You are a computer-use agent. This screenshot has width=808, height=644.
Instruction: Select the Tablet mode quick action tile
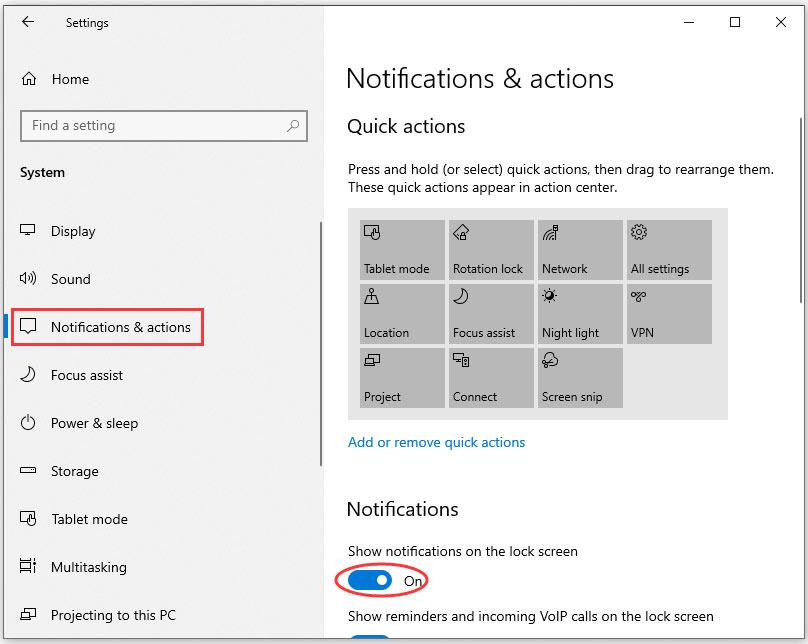[x=402, y=250]
